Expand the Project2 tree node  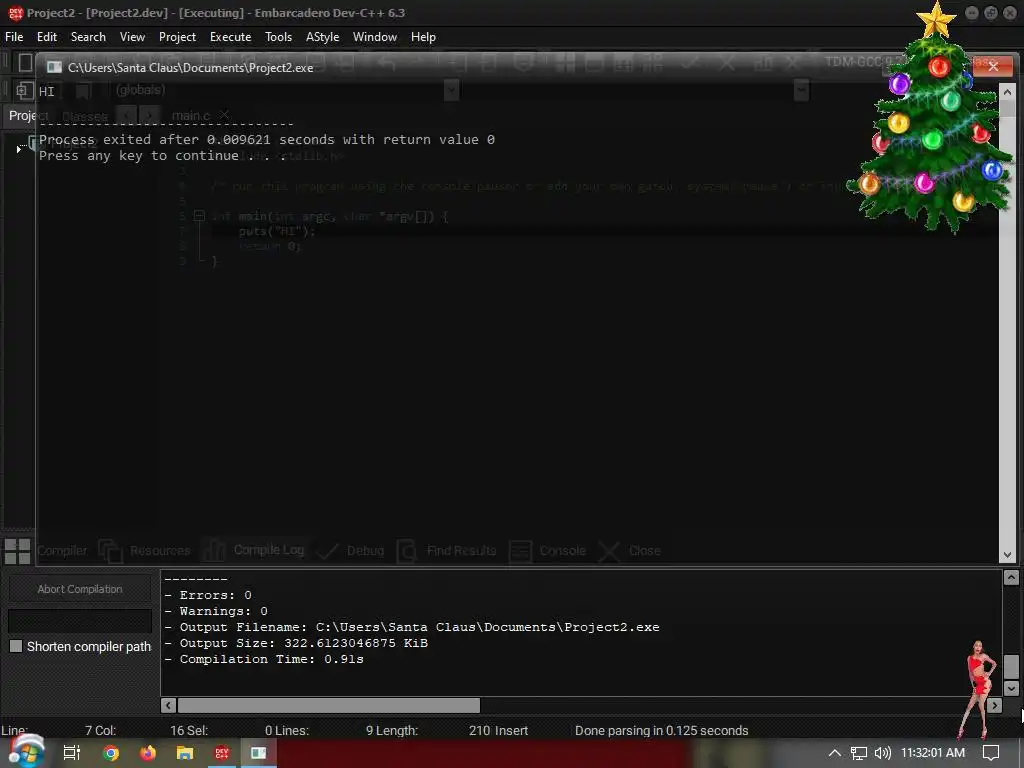click(x=18, y=150)
